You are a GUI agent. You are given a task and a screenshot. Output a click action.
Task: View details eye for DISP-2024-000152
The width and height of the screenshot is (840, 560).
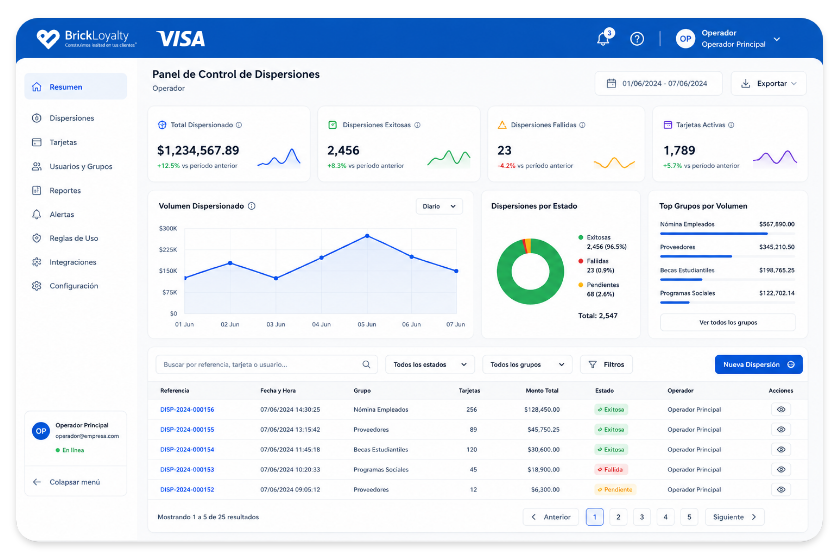tap(781, 489)
